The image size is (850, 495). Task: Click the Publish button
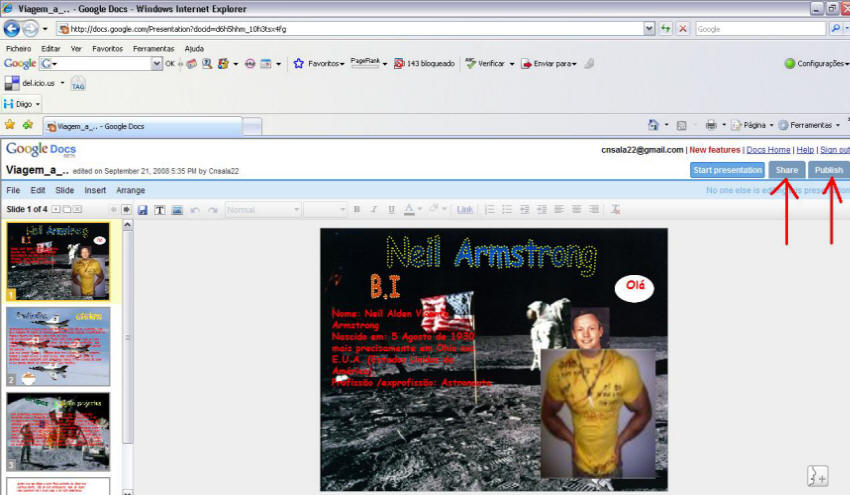tap(828, 170)
